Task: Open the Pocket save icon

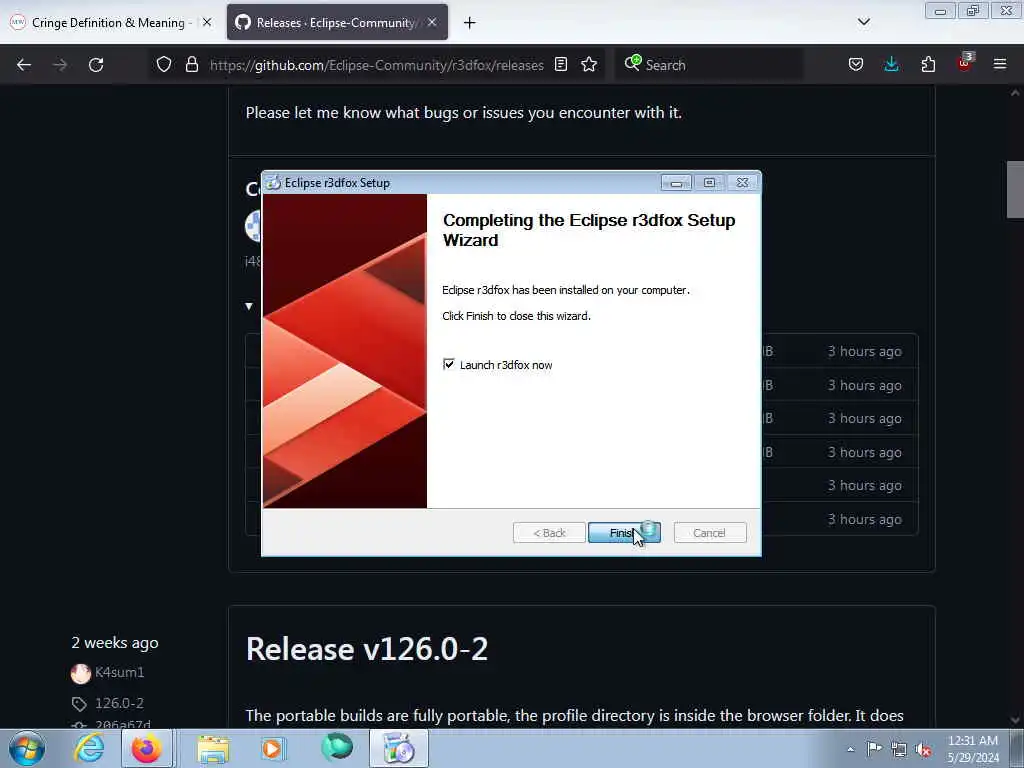Action: (x=856, y=65)
